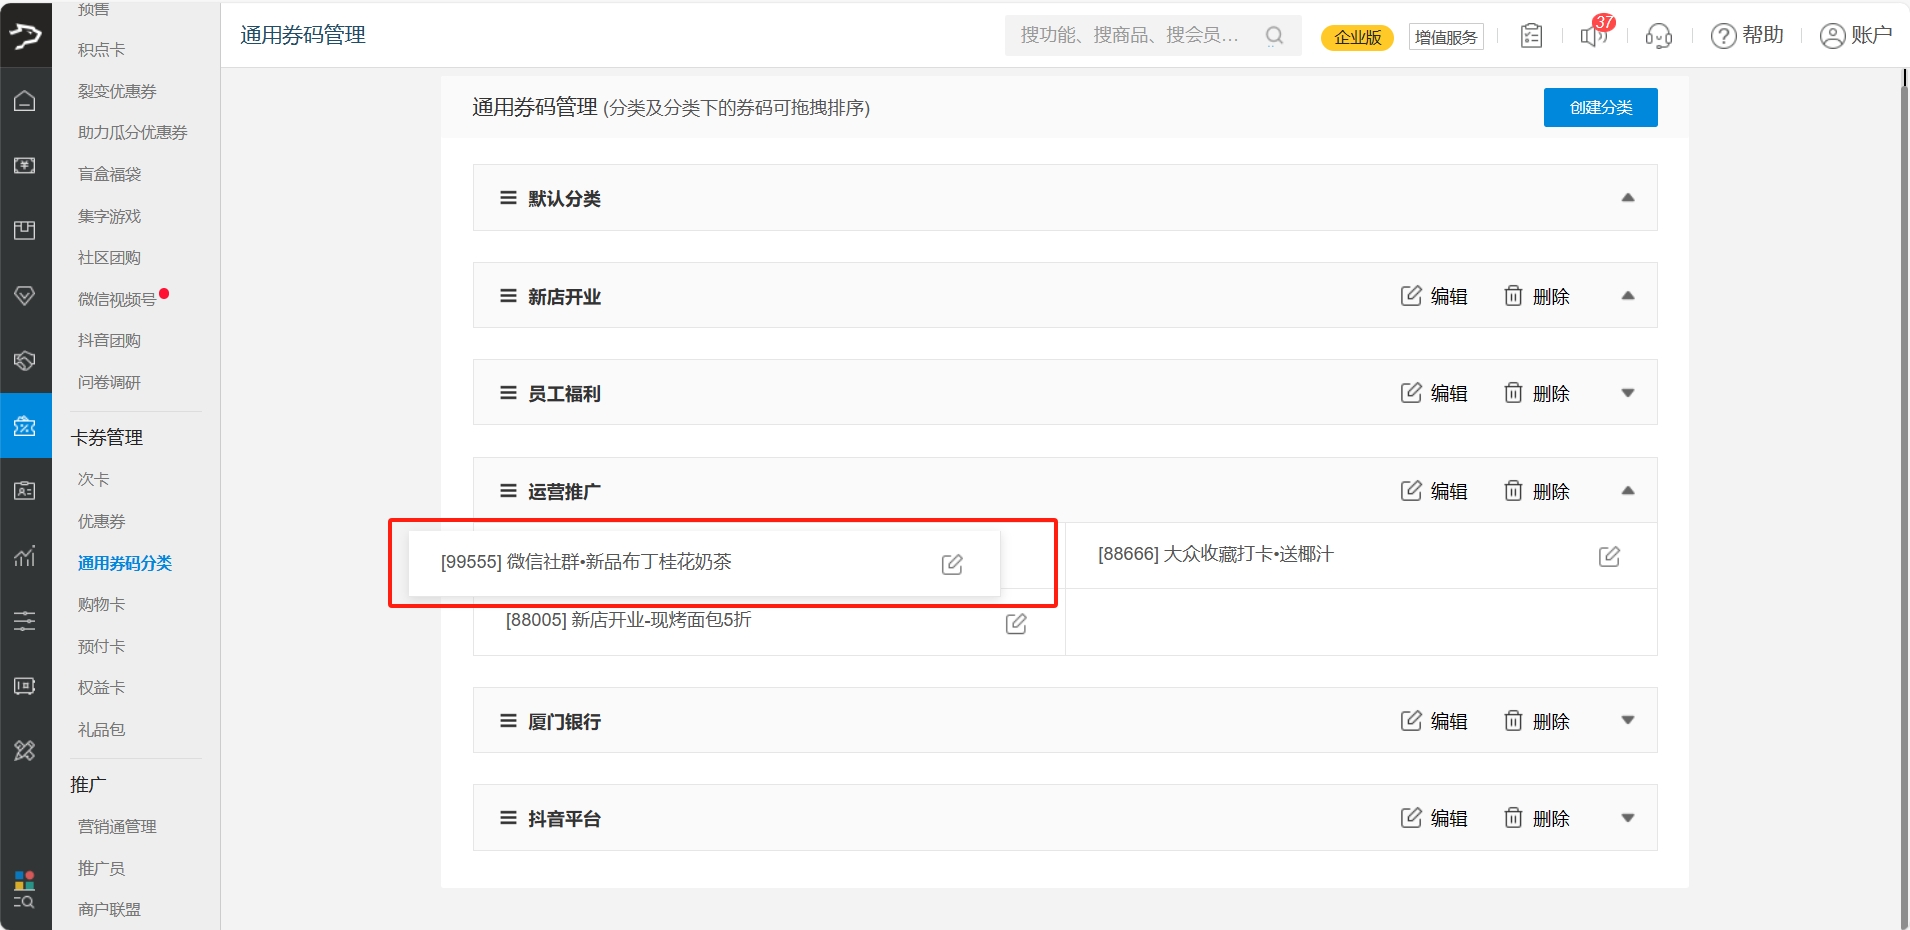Viewport: 1910px width, 930px height.
Task: Click edit icon for coupon 99555
Action: 952,564
